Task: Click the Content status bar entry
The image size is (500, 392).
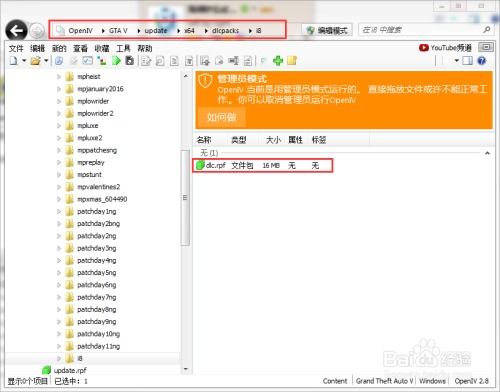Action: (335, 381)
